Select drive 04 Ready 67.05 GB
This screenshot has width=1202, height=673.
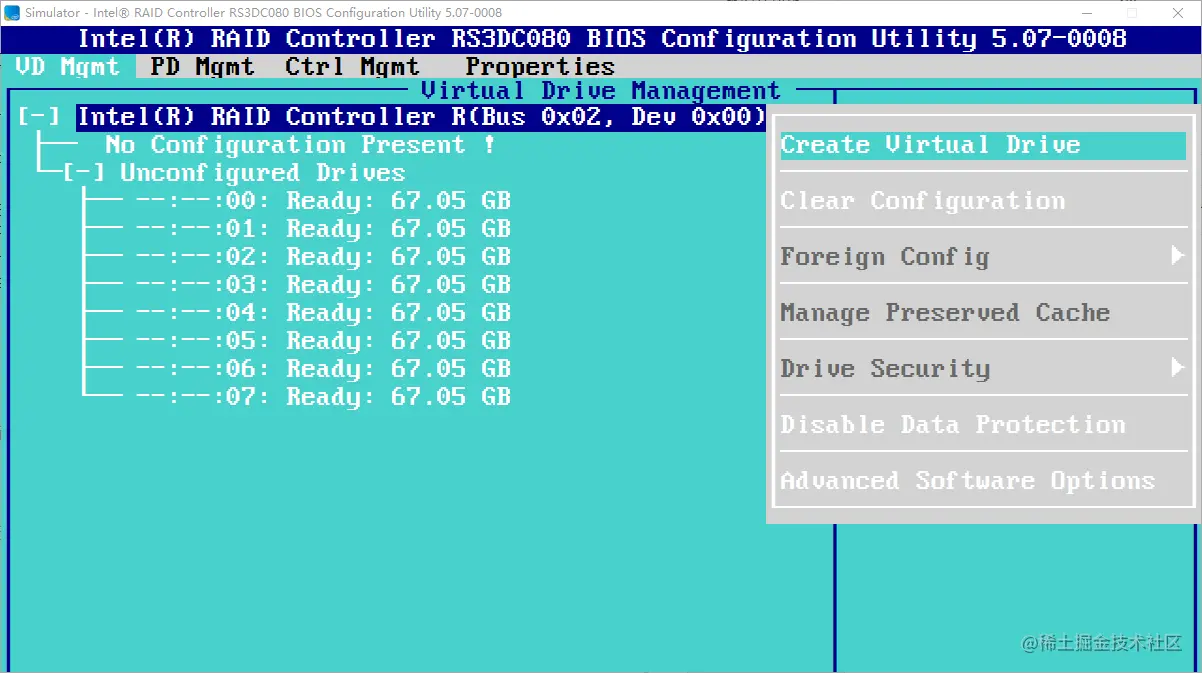[323, 313]
